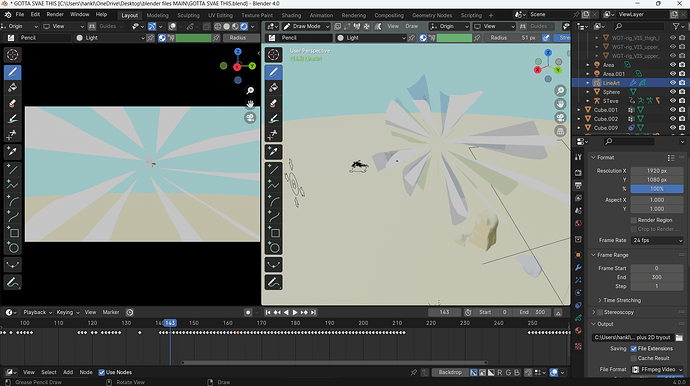Open the outliner filter dropdown
Image resolution: width=690 pixels, height=386 pixels.
[x=678, y=26]
